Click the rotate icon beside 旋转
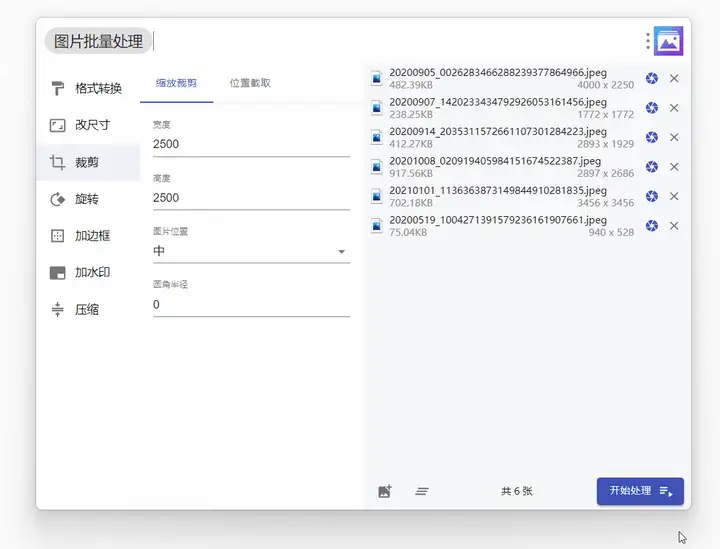 57,199
